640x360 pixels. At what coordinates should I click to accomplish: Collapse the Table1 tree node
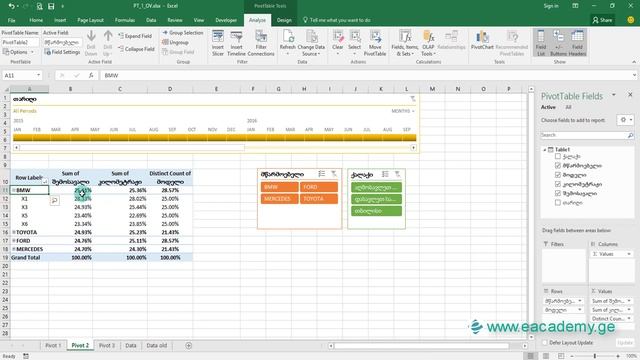click(x=544, y=150)
